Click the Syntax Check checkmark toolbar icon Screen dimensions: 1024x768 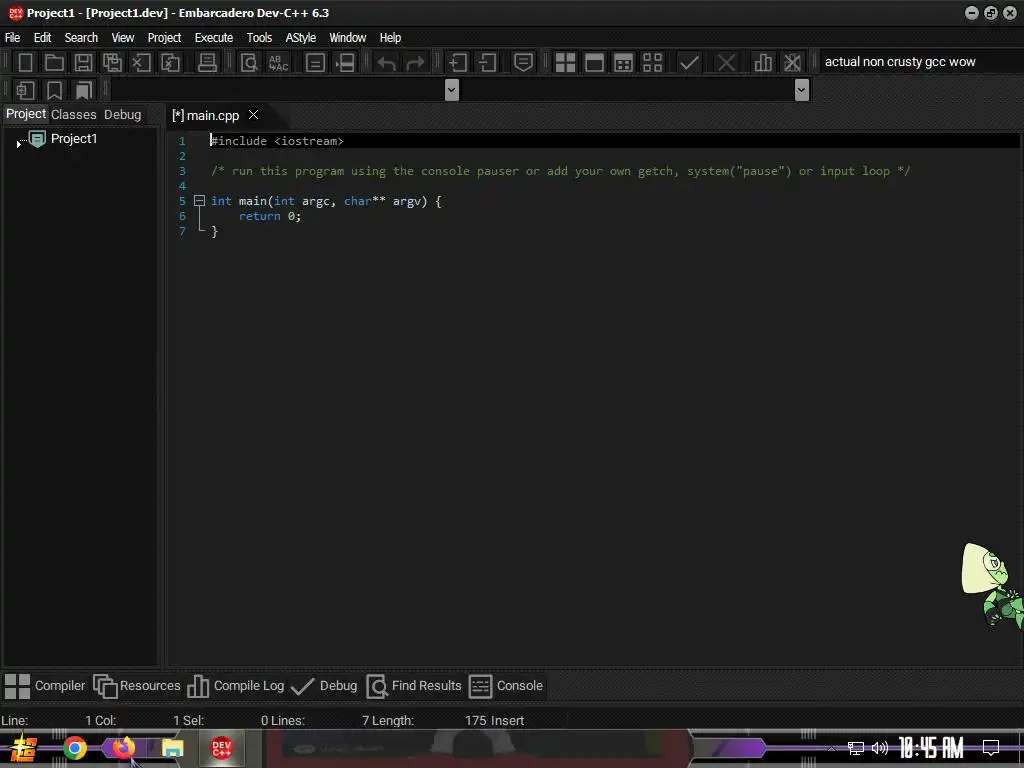689,63
